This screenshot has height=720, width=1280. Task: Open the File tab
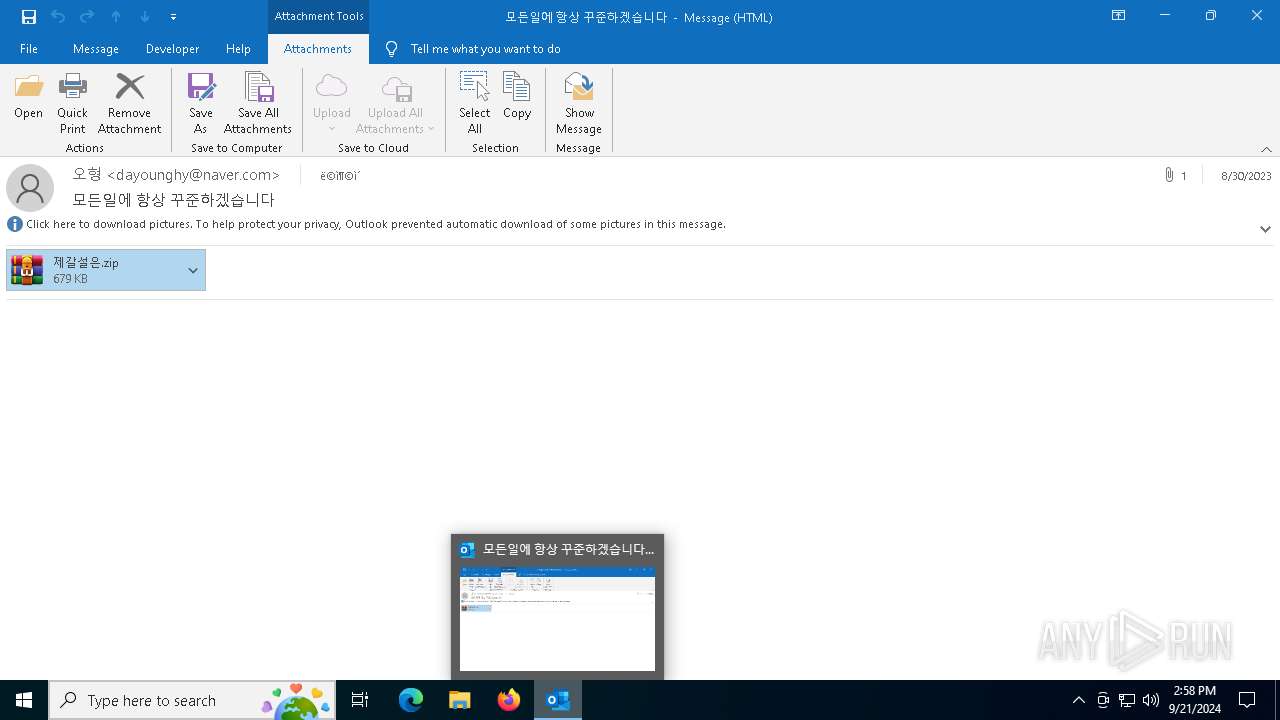29,48
